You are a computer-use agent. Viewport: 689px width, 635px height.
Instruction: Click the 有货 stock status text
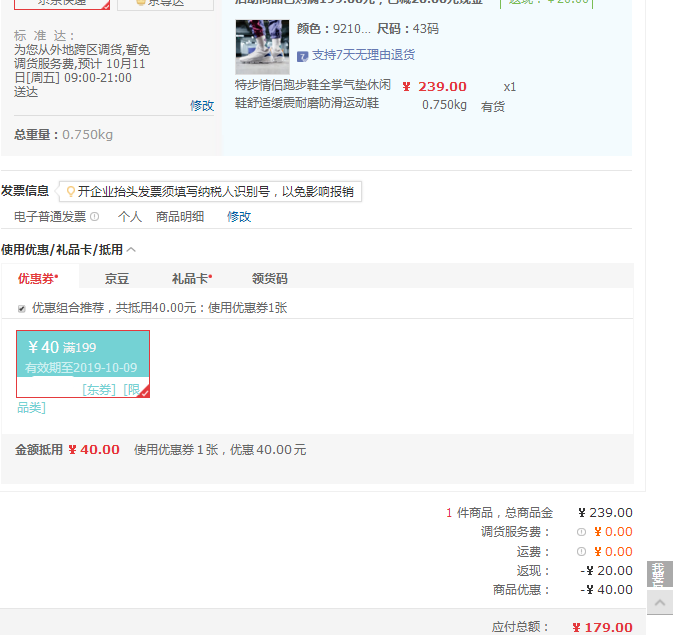pyautogui.click(x=493, y=107)
